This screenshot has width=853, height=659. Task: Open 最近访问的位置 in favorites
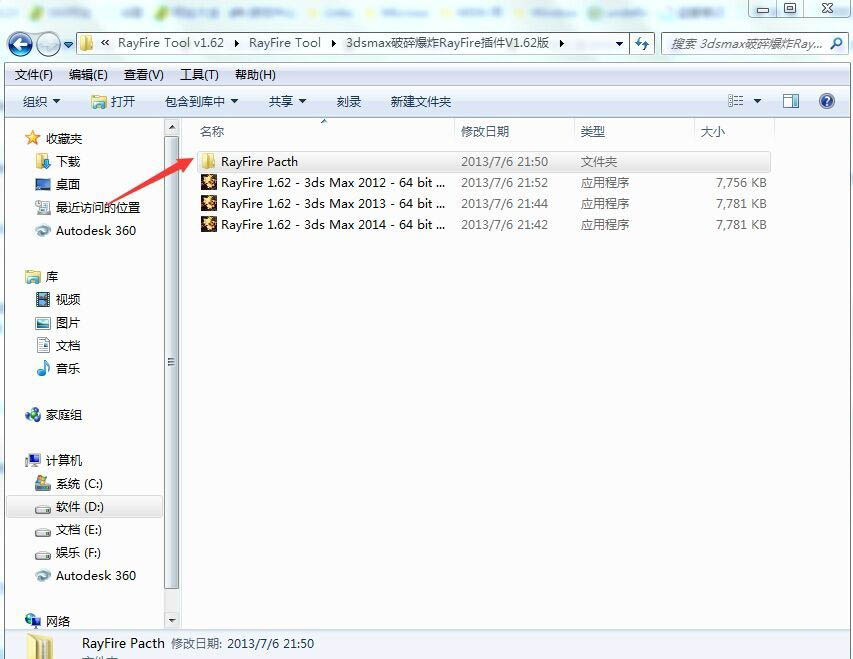pos(98,207)
